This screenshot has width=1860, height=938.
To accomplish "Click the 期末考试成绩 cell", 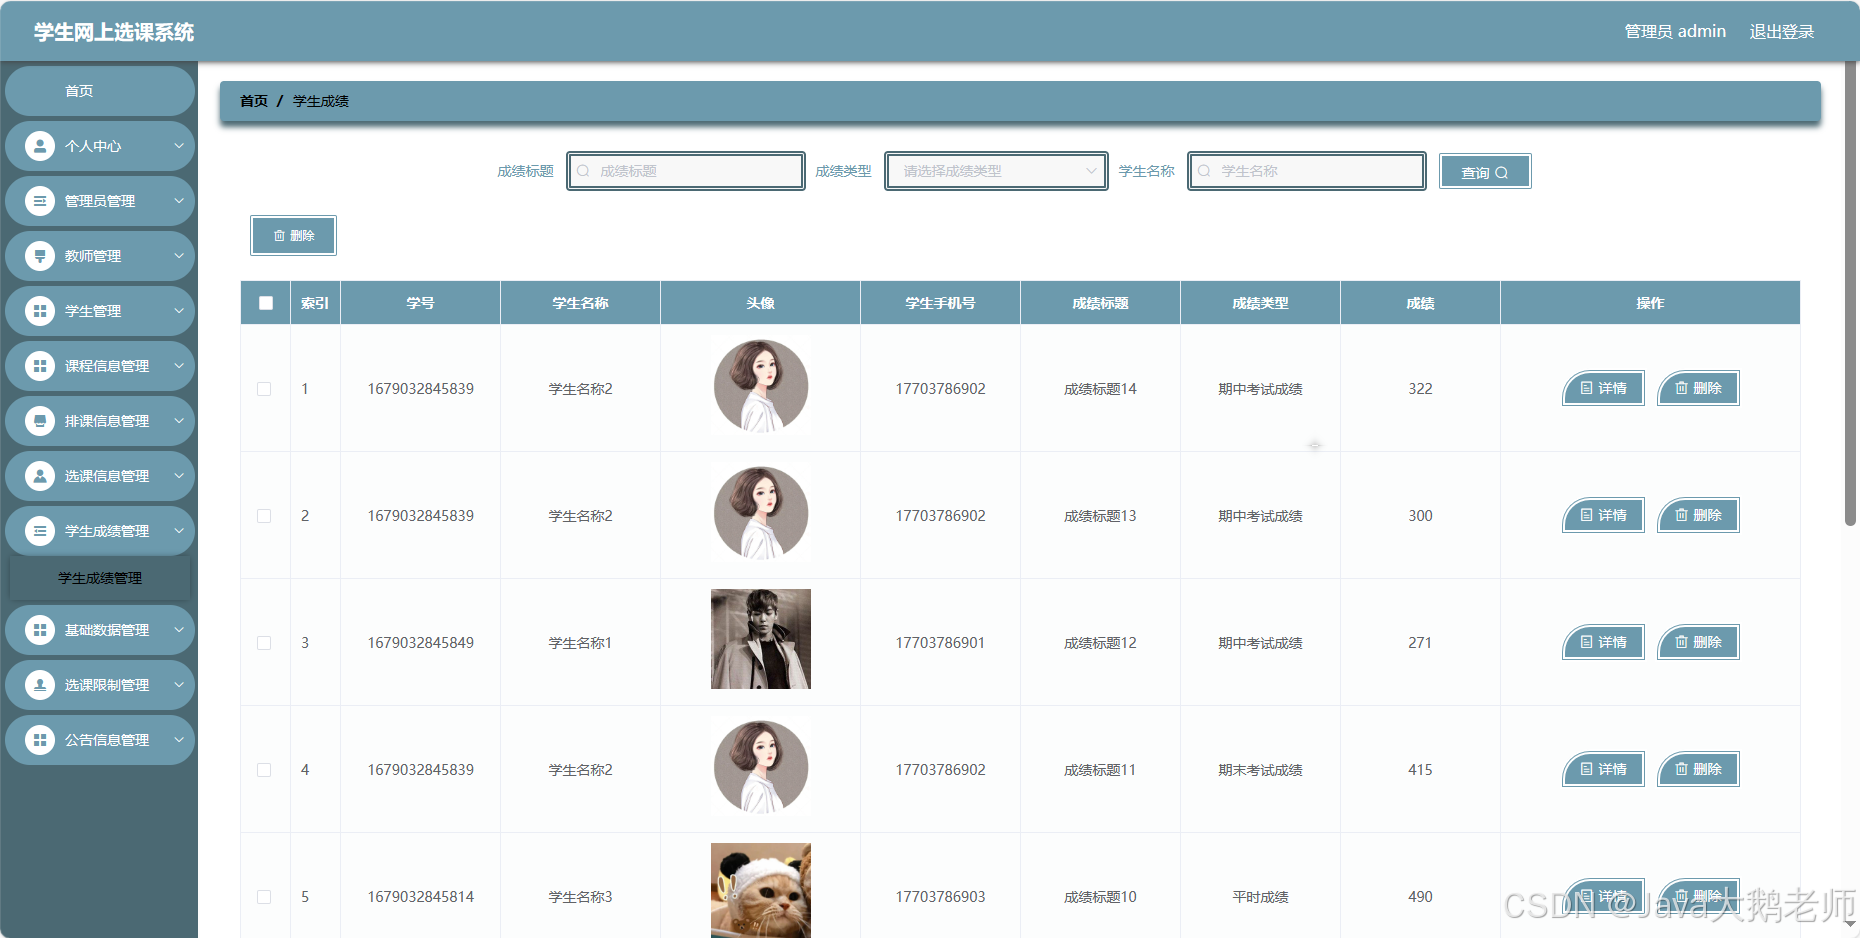I will (1260, 770).
